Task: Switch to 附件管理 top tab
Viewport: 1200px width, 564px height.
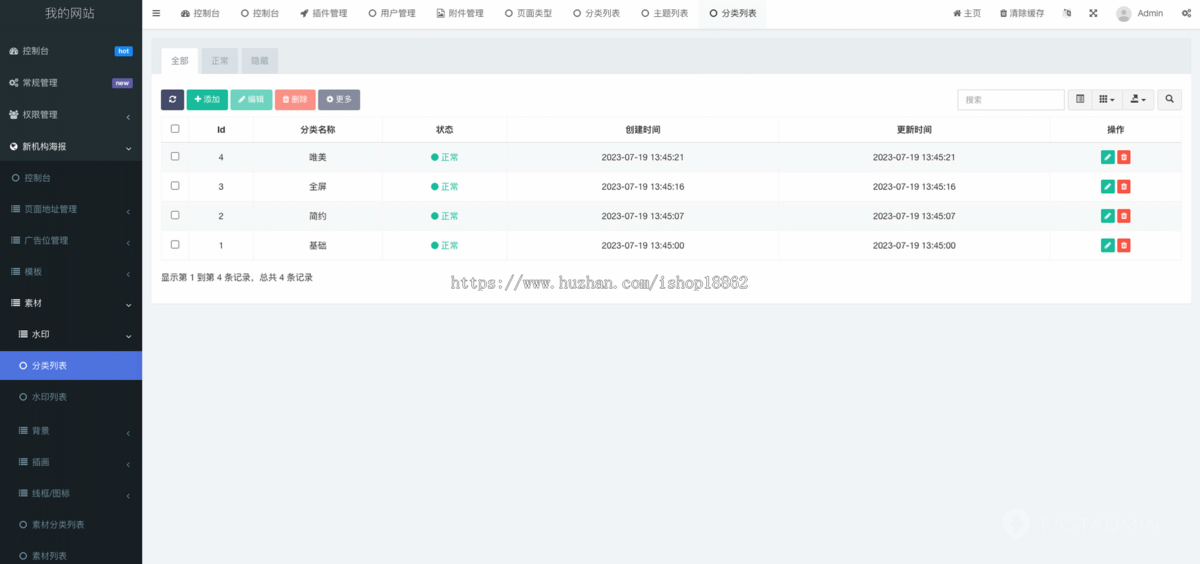Action: tap(460, 14)
